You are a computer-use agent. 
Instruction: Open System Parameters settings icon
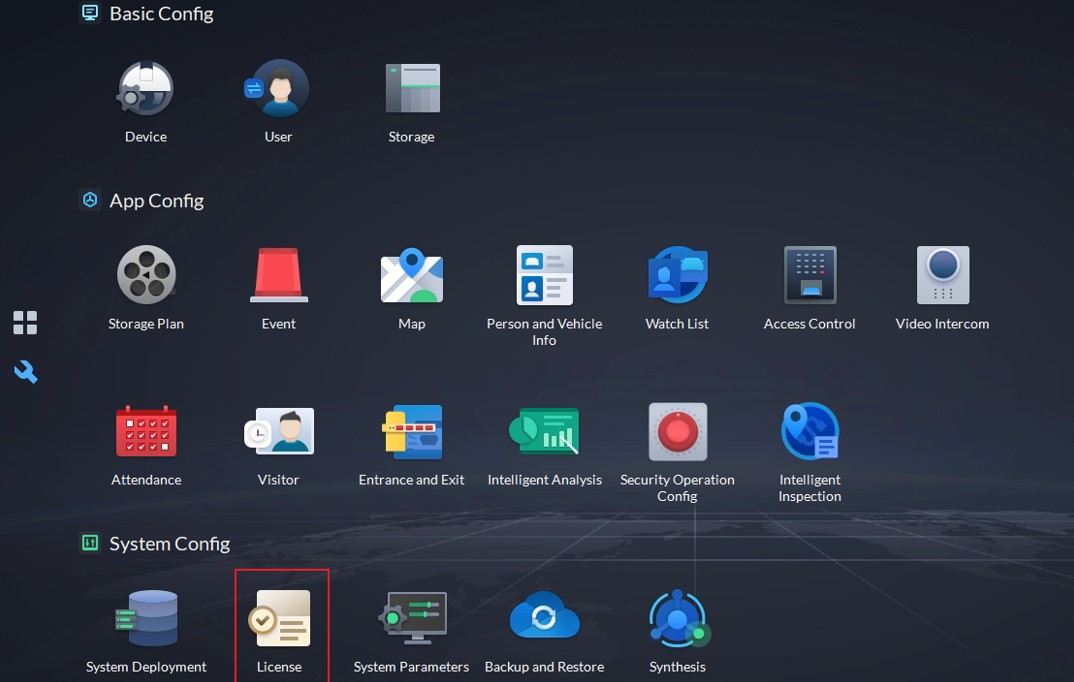click(412, 619)
